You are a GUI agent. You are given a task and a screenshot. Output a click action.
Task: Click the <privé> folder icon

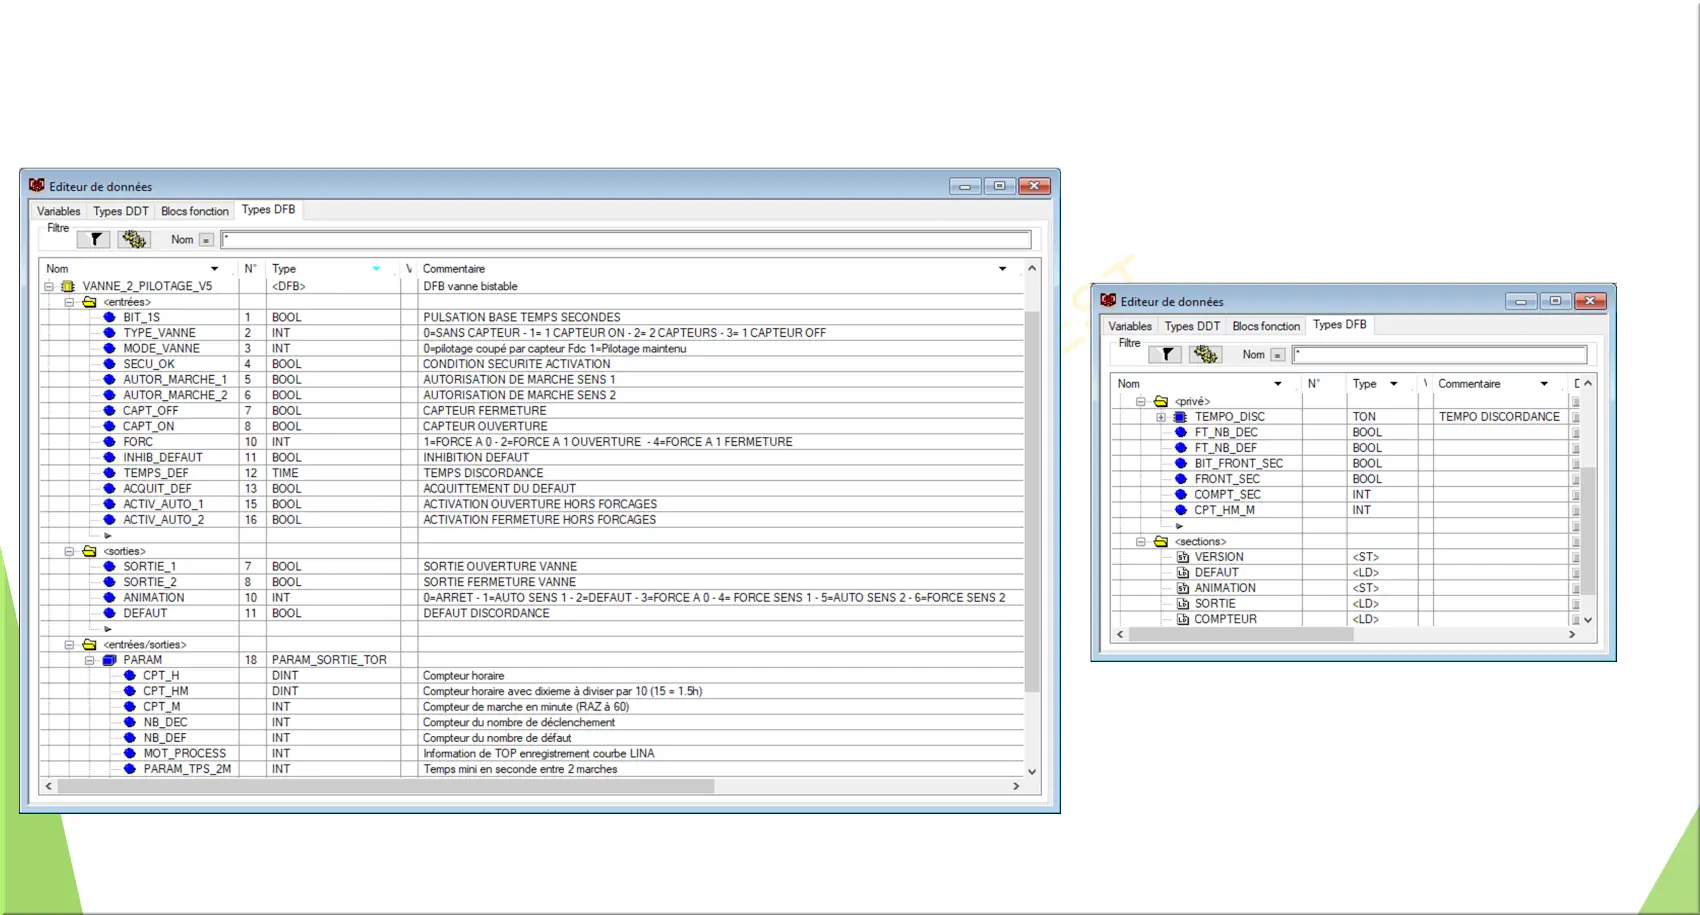[x=1160, y=401]
